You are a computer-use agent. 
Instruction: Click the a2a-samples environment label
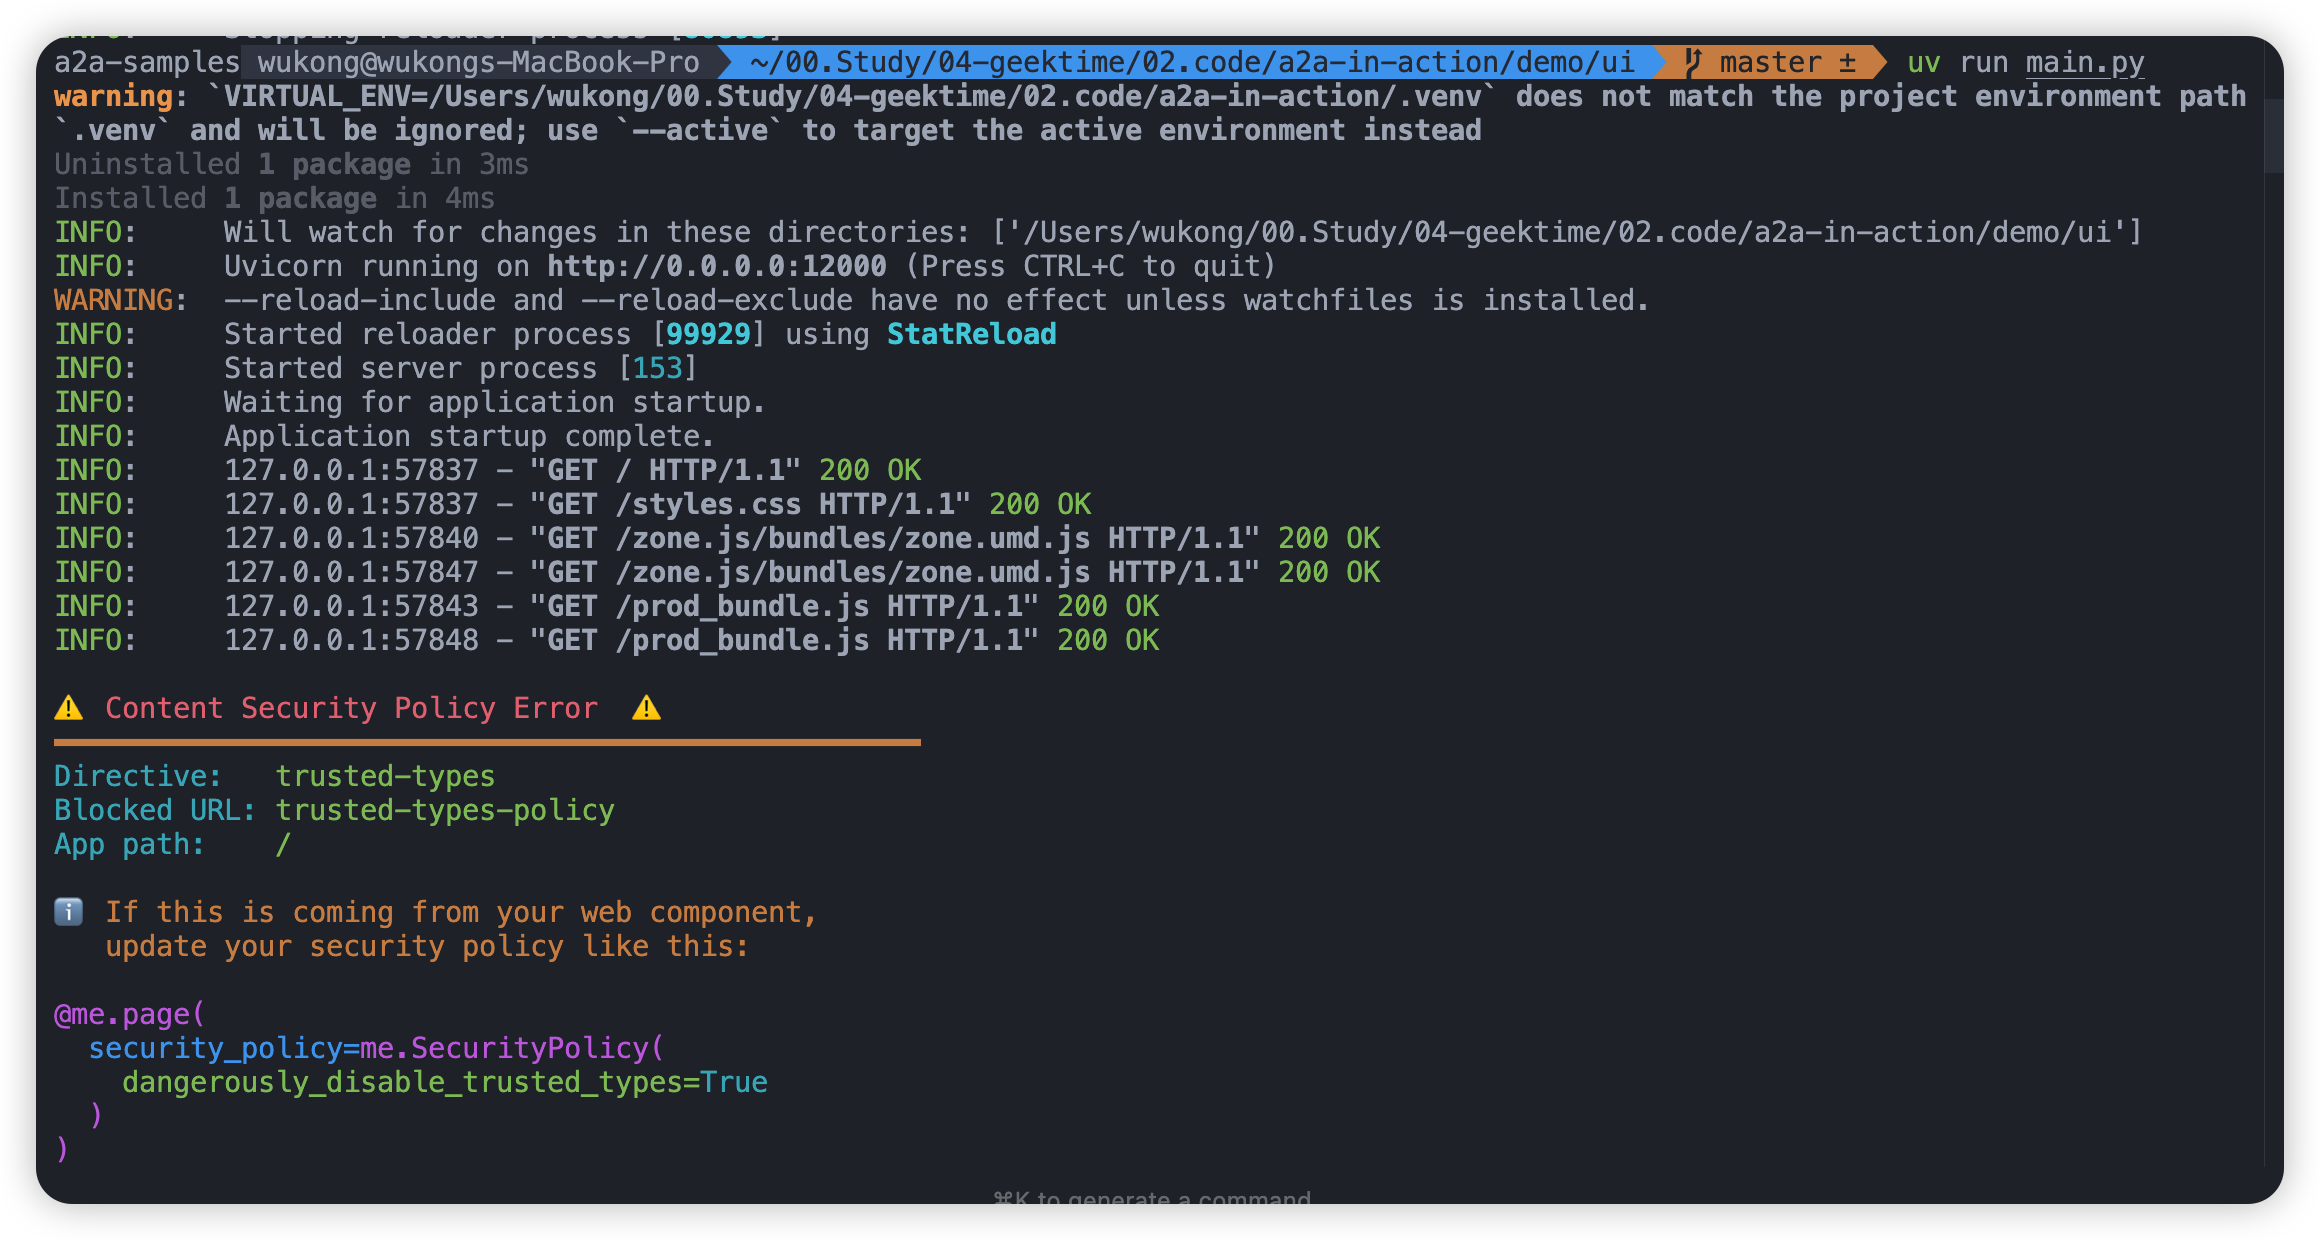tap(146, 62)
